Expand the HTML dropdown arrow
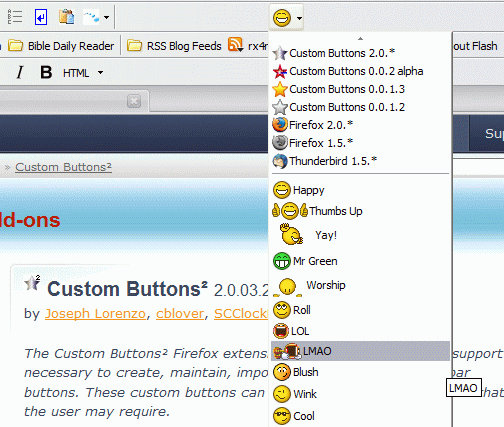 100,72
